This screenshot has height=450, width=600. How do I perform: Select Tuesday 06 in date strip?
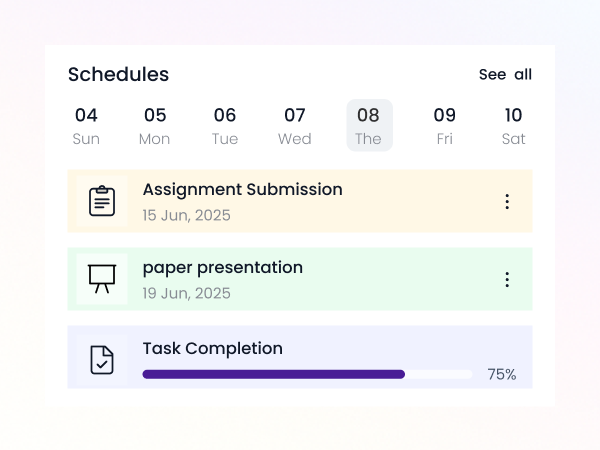coord(225,126)
